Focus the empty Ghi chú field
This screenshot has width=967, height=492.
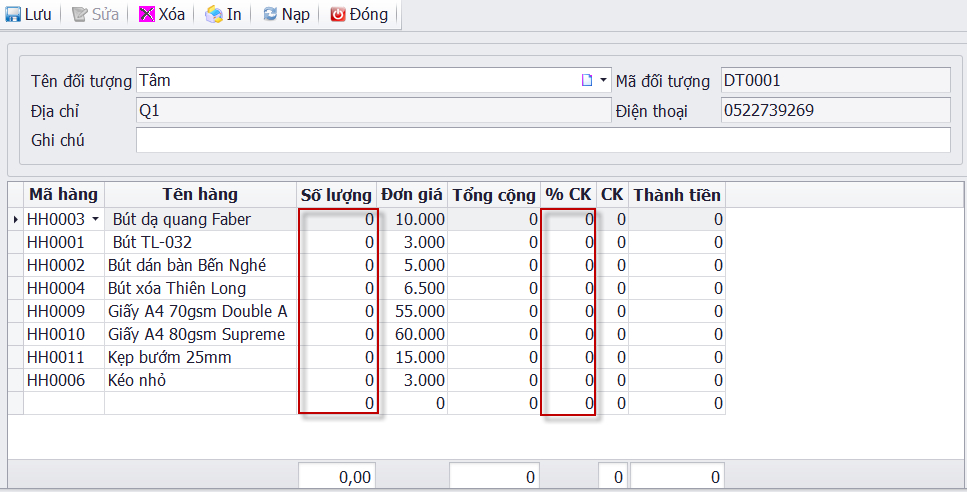click(543, 140)
